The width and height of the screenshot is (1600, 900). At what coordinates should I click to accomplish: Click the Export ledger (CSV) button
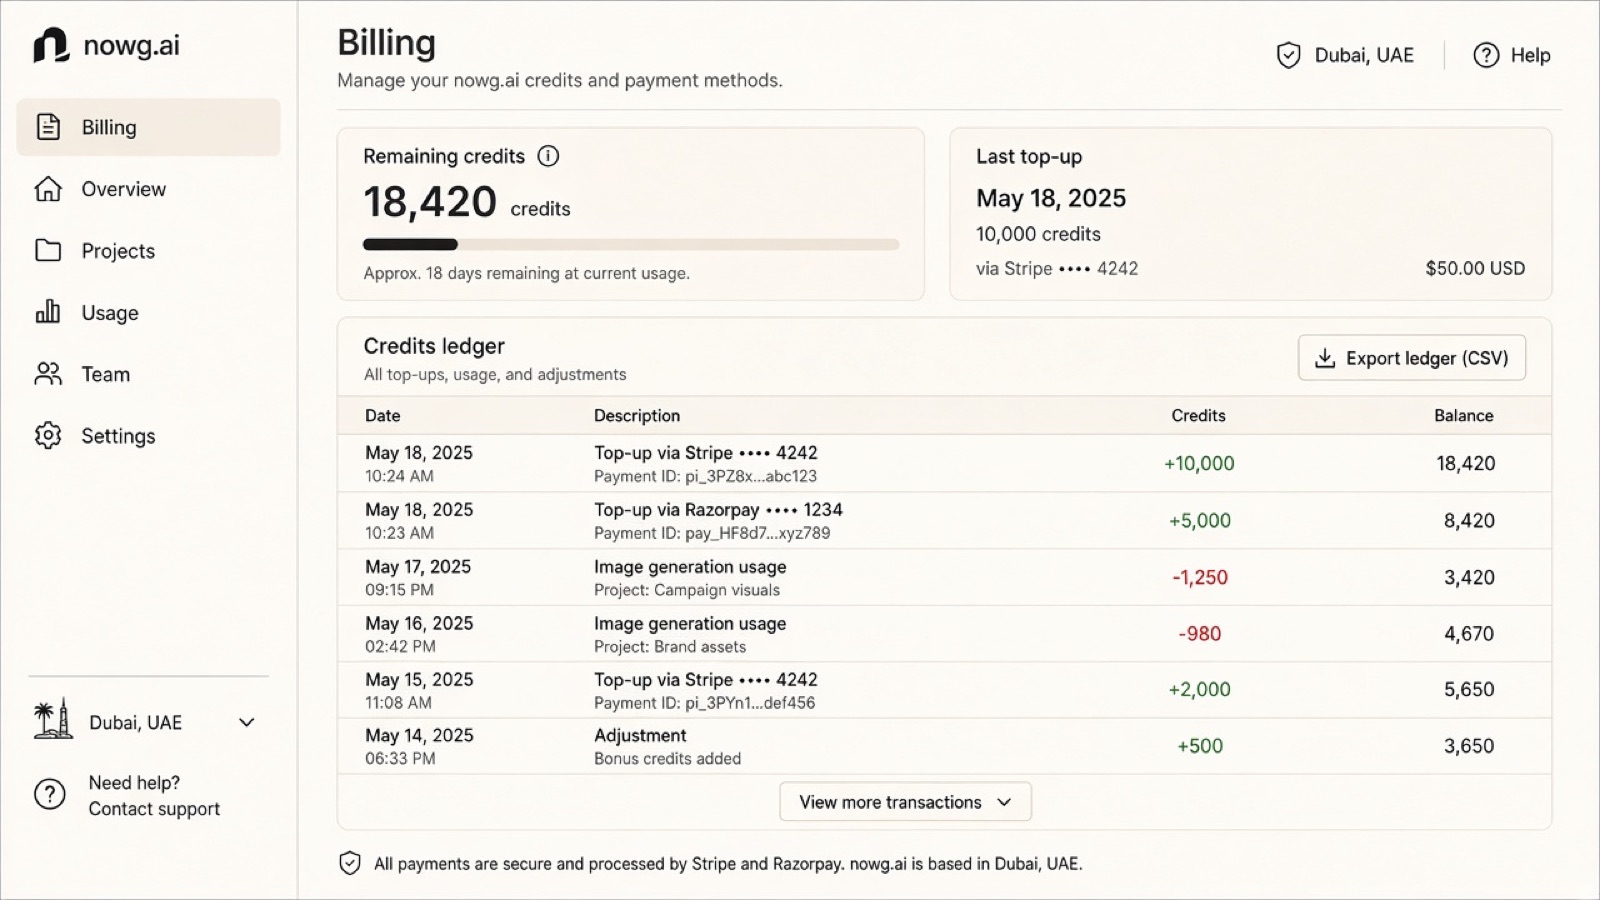click(1411, 358)
